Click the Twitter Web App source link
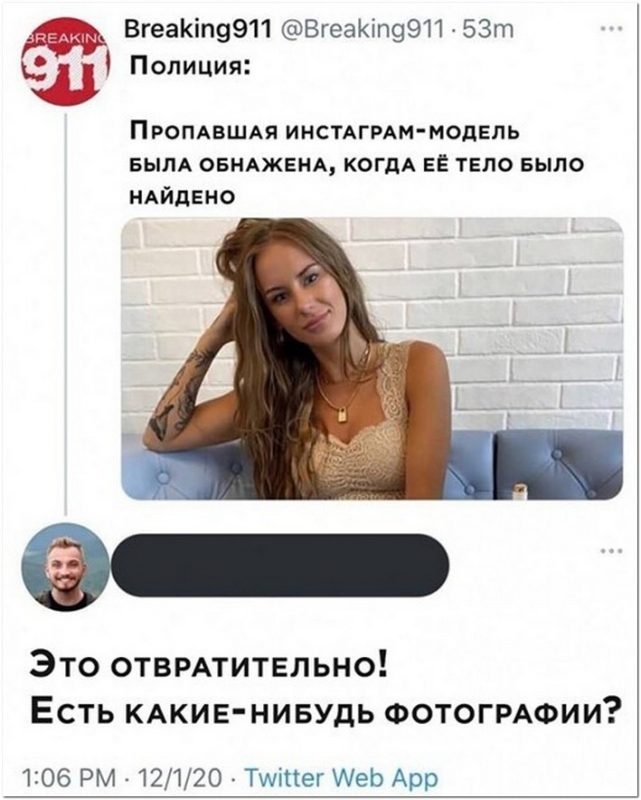Screen dimensions: 641x800 (341, 778)
